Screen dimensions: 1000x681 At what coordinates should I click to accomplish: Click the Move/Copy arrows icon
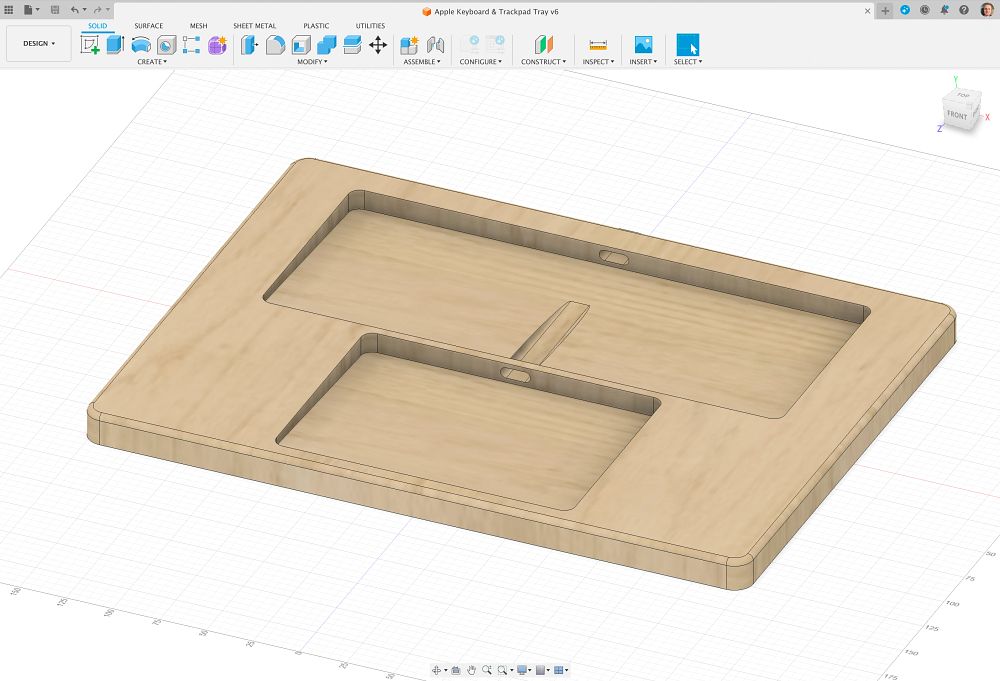378,45
